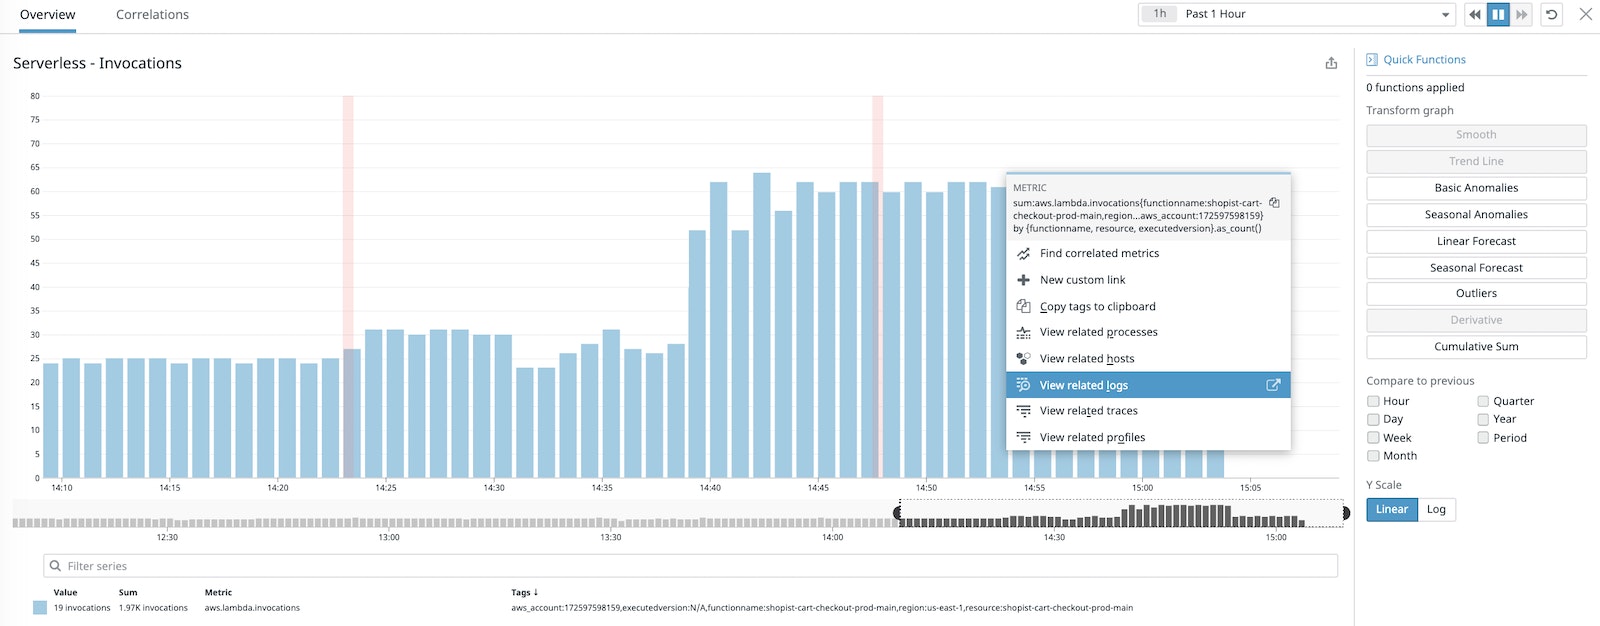Viewport: 1600px width, 626px height.
Task: Select Log Y scale option
Action: [1436, 509]
